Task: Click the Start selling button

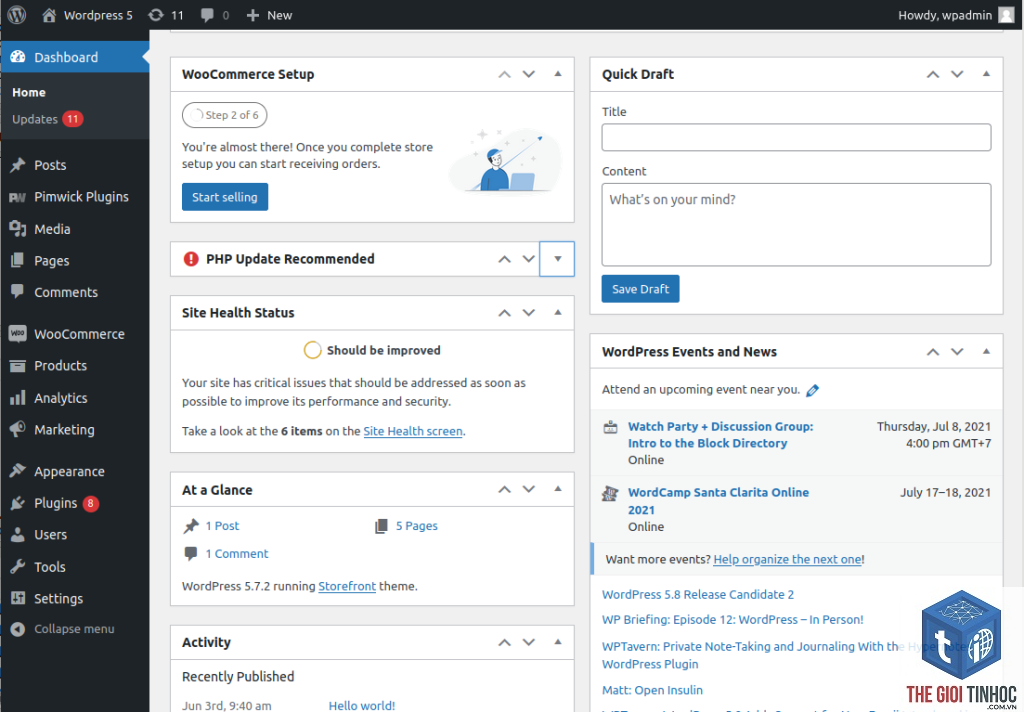Action: pyautogui.click(x=225, y=197)
